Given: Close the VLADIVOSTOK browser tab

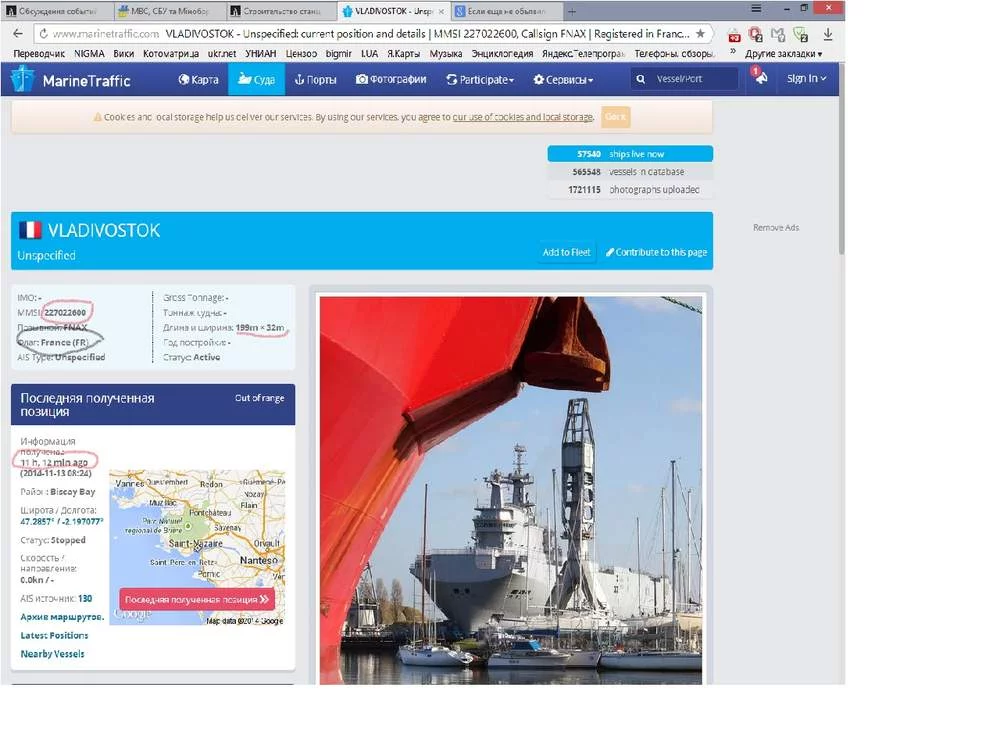Looking at the screenshot, I should (x=441, y=11).
